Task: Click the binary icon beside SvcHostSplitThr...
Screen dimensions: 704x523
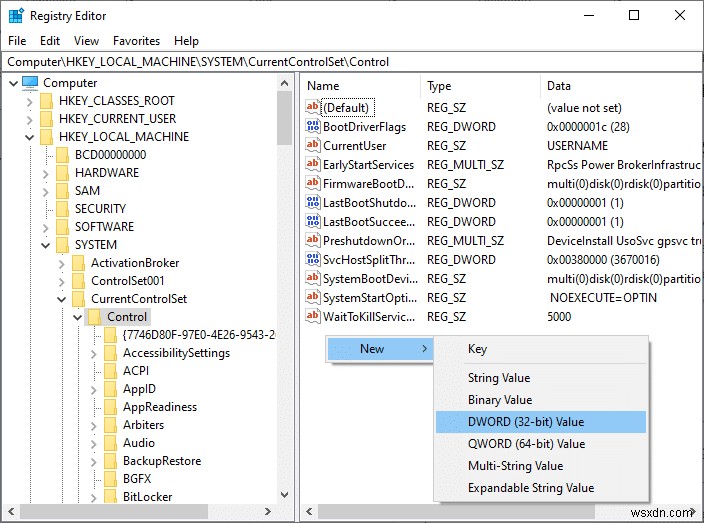Action: (312, 259)
